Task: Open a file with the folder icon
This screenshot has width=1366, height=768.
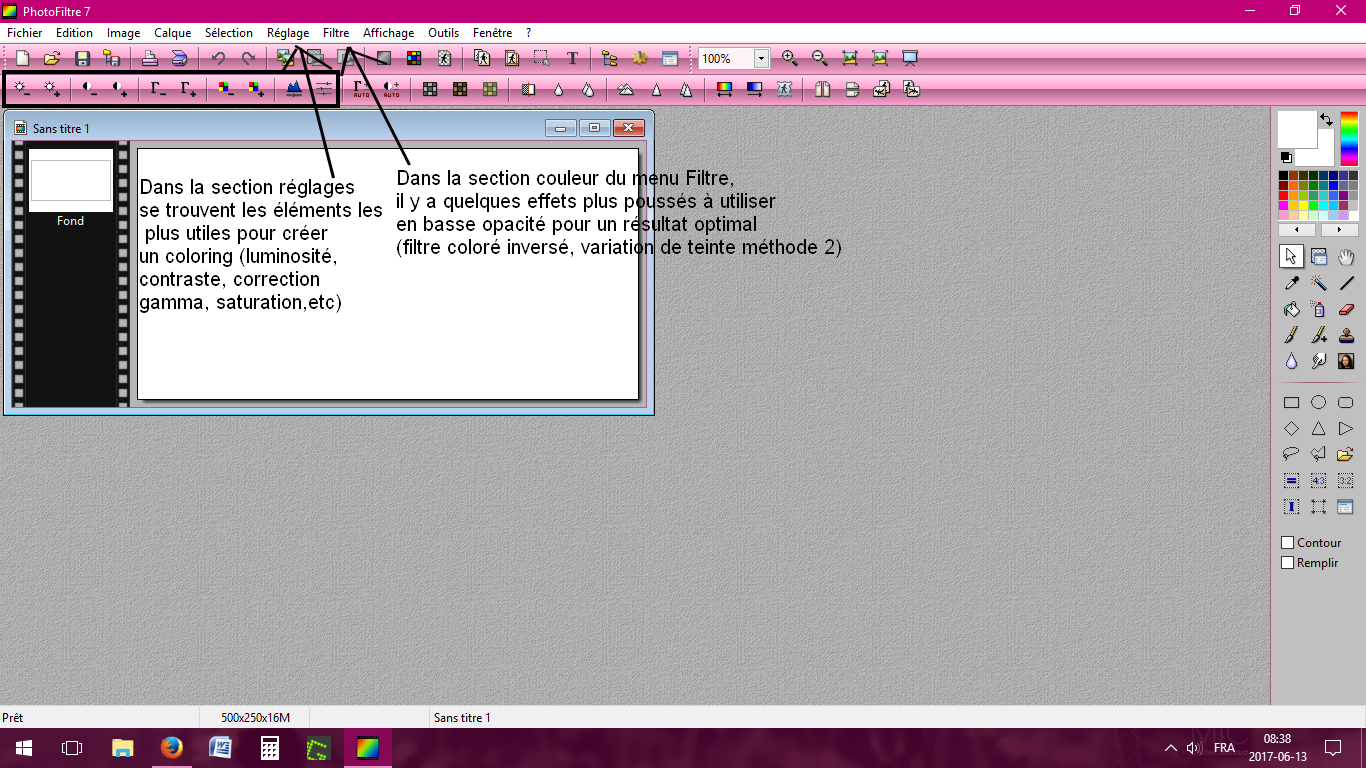Action: 52,59
